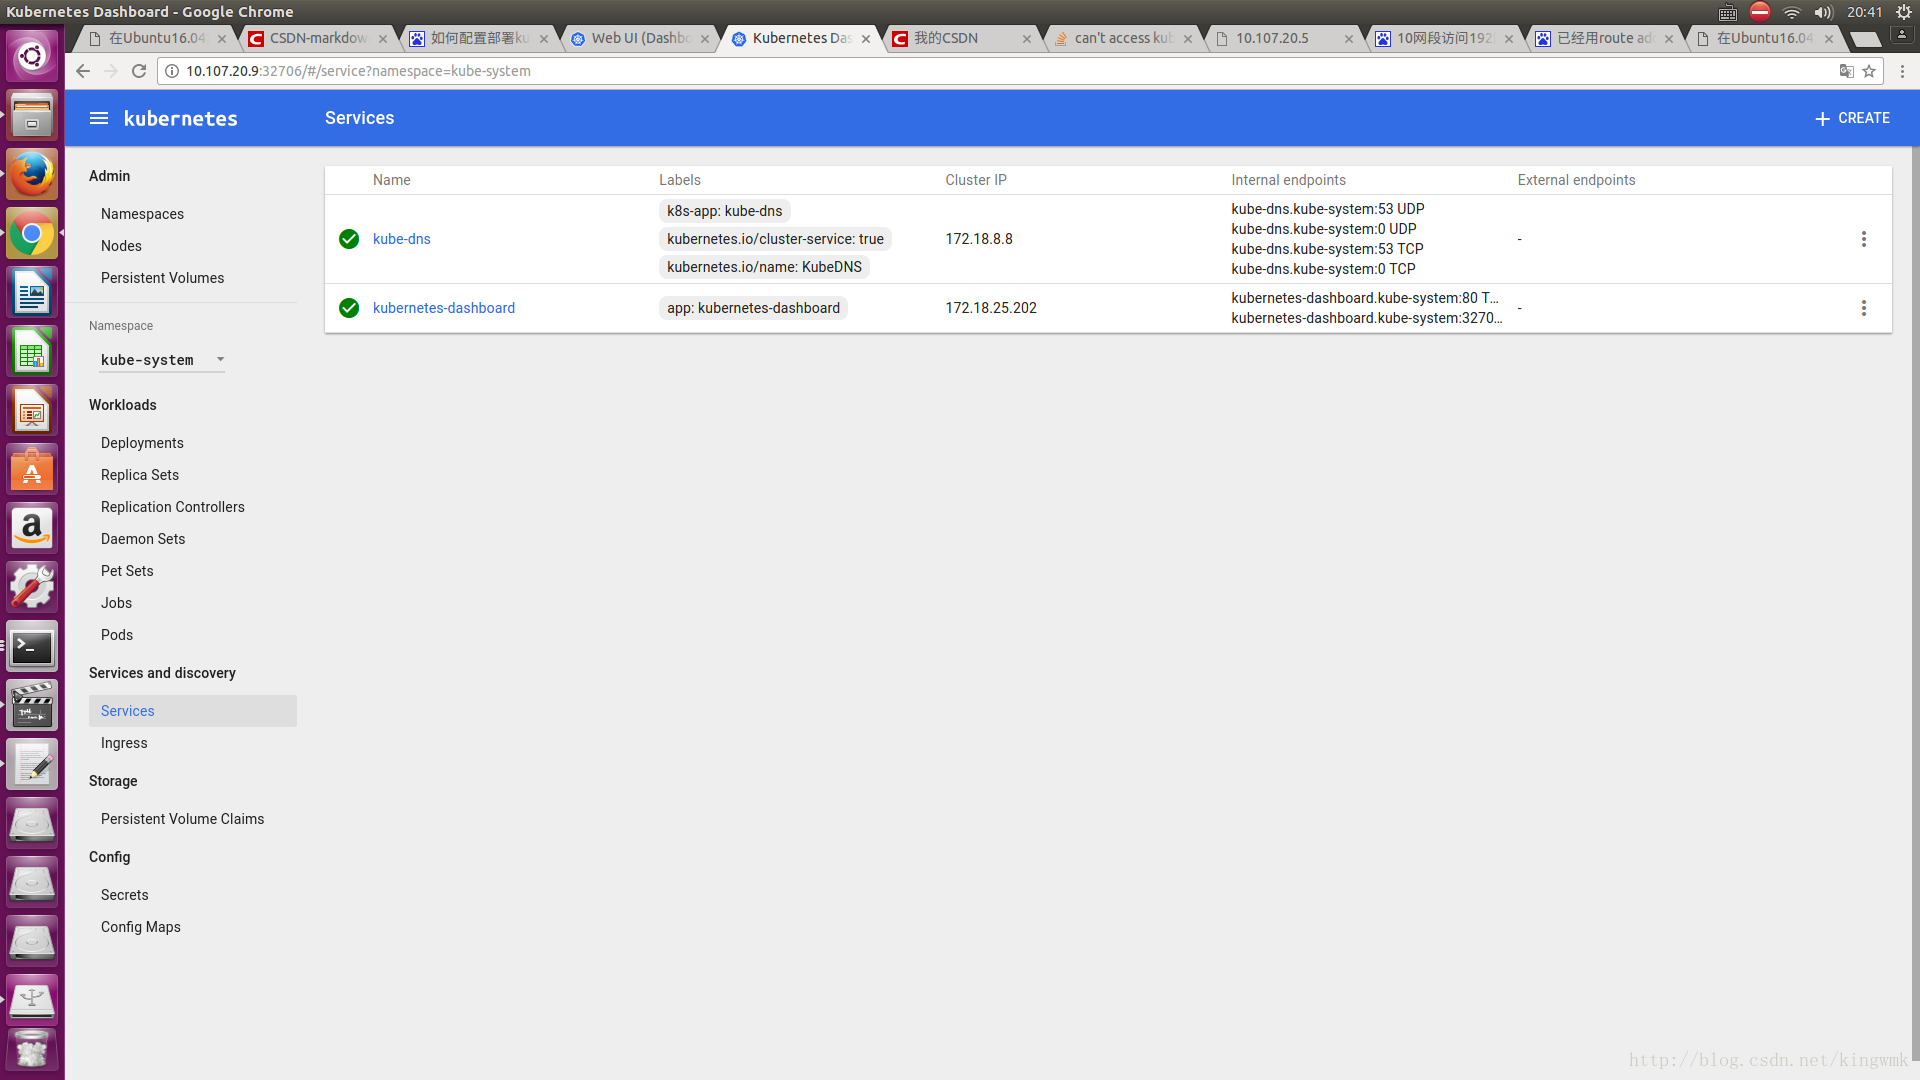Open LibreOffice Calc from the launcher
This screenshot has height=1080, width=1920.
(32, 352)
